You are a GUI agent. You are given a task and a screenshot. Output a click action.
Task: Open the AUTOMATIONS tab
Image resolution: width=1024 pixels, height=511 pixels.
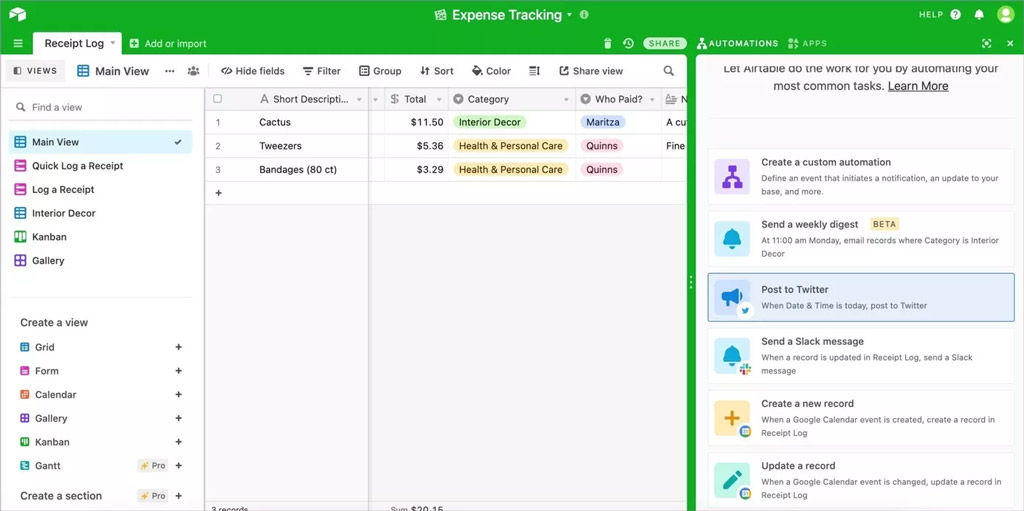737,44
